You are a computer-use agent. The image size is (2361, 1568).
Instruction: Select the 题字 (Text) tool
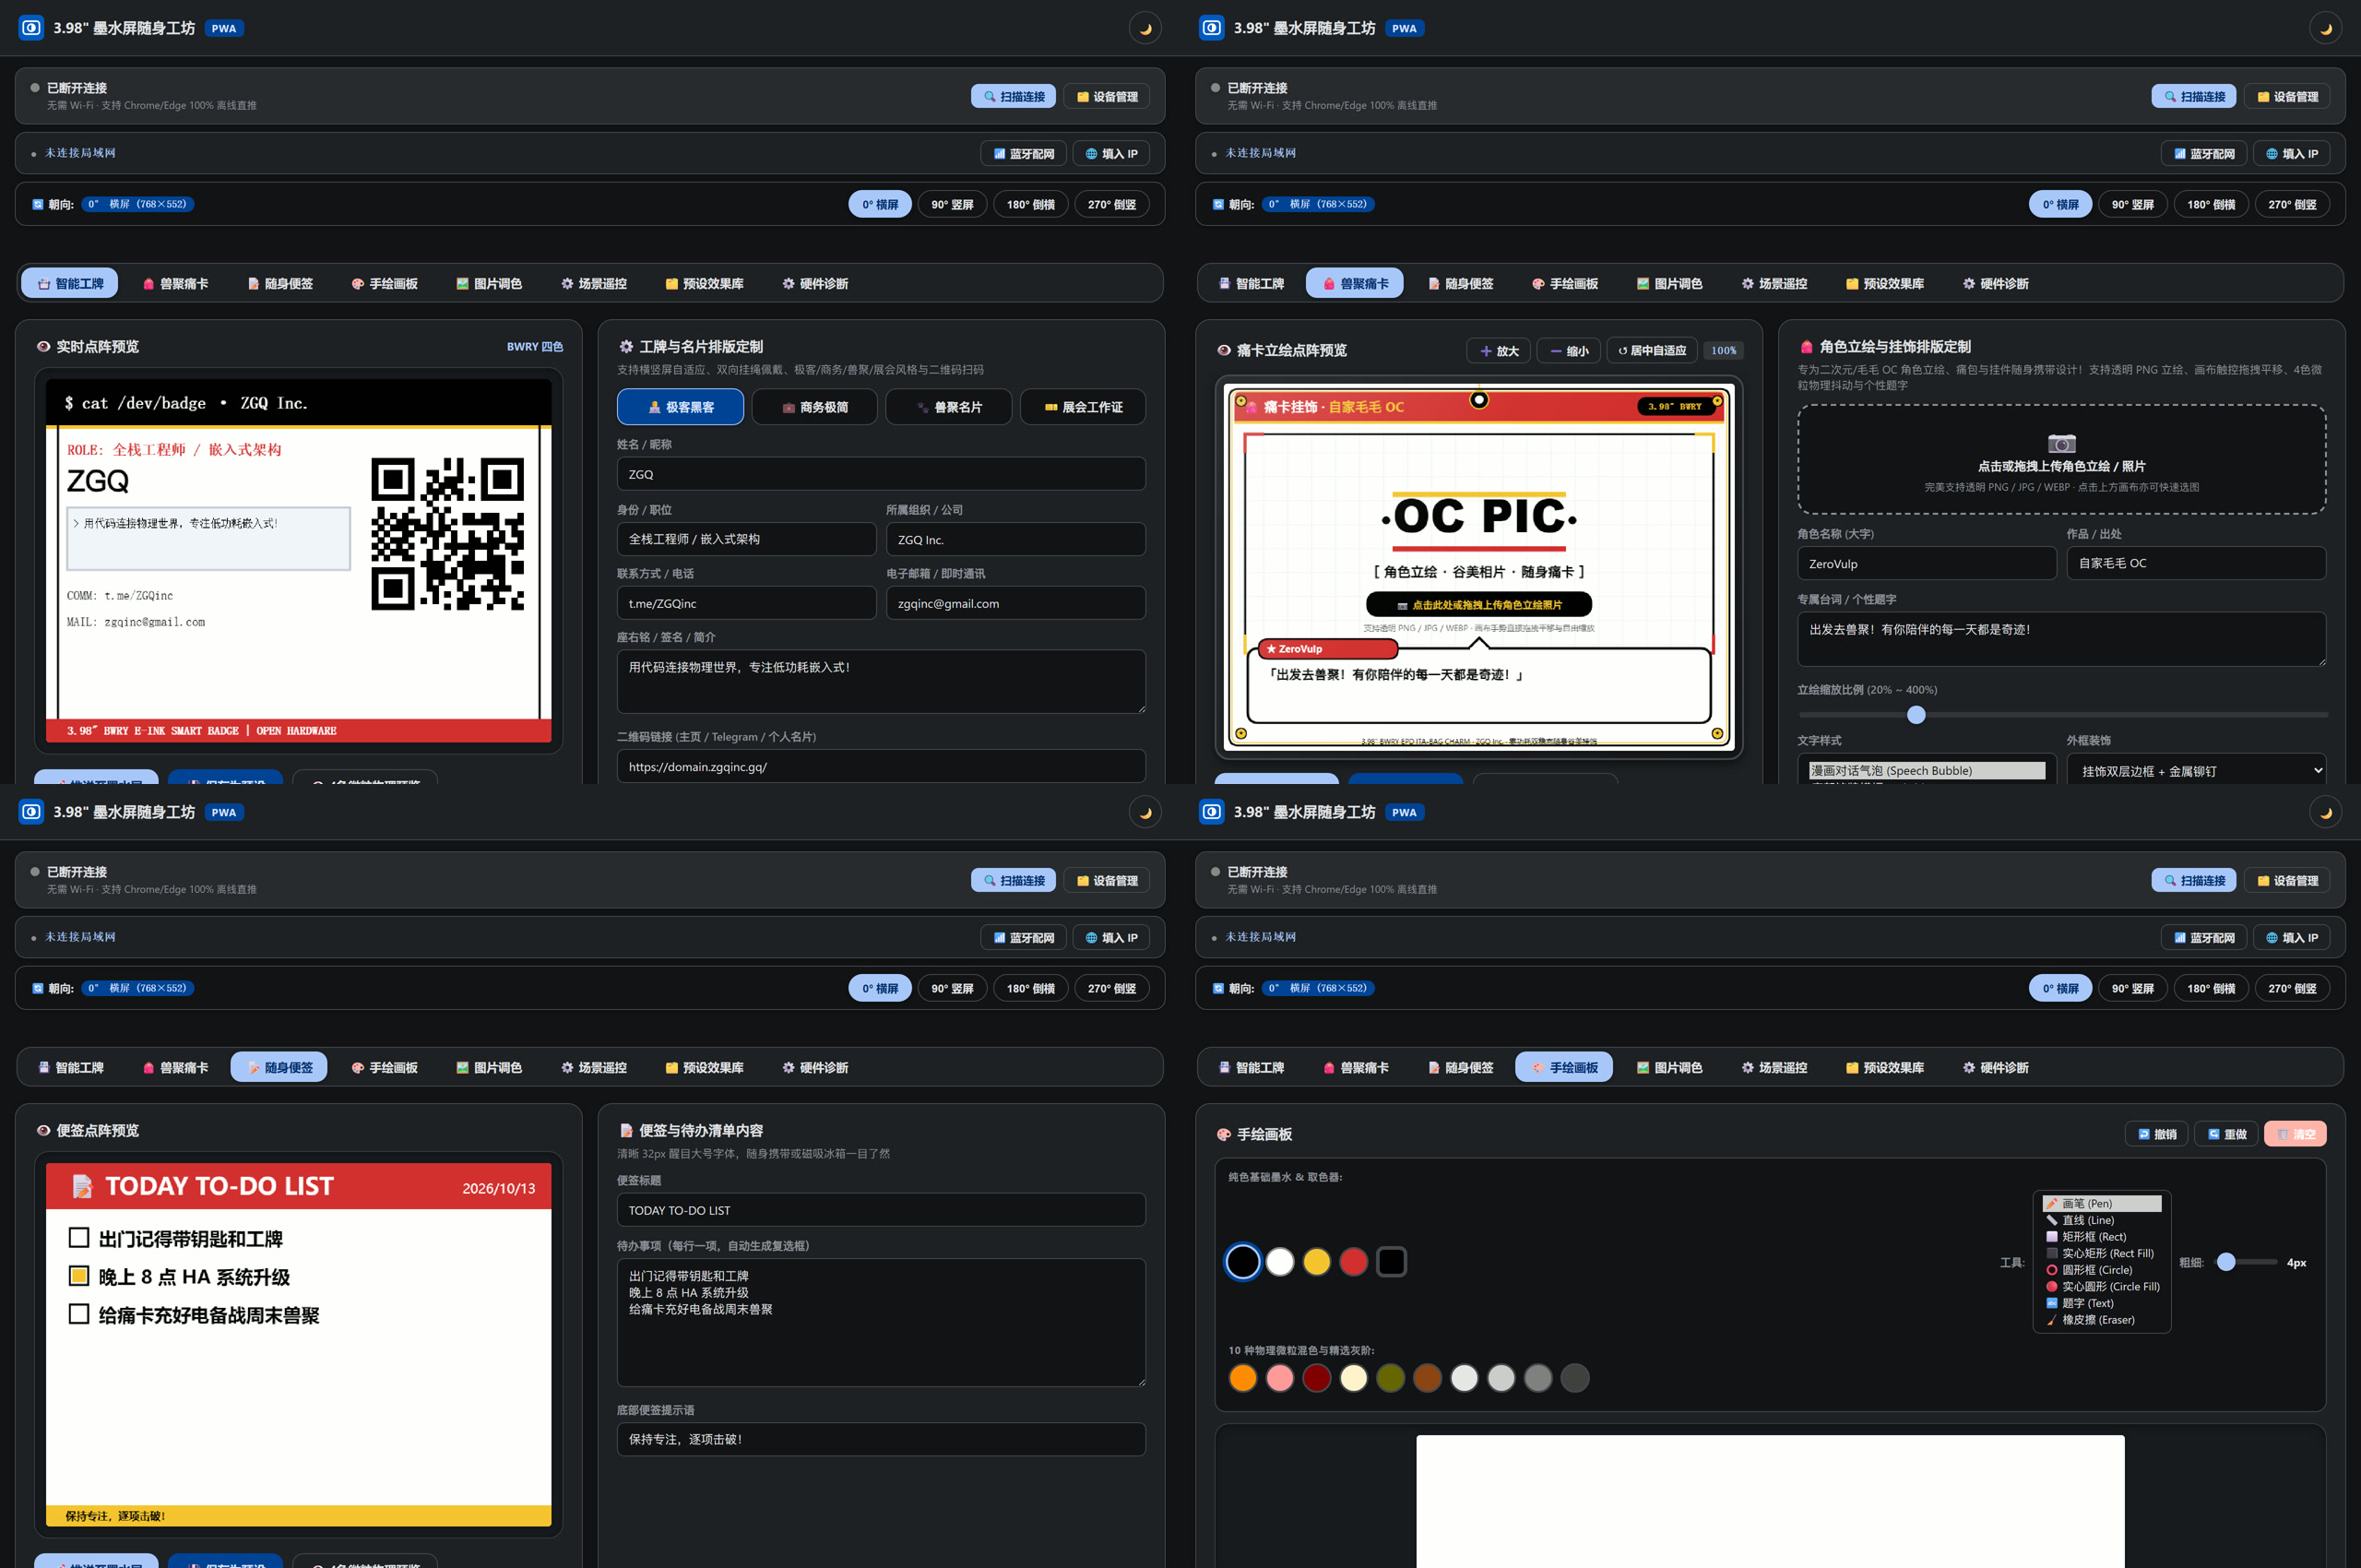[2101, 1303]
